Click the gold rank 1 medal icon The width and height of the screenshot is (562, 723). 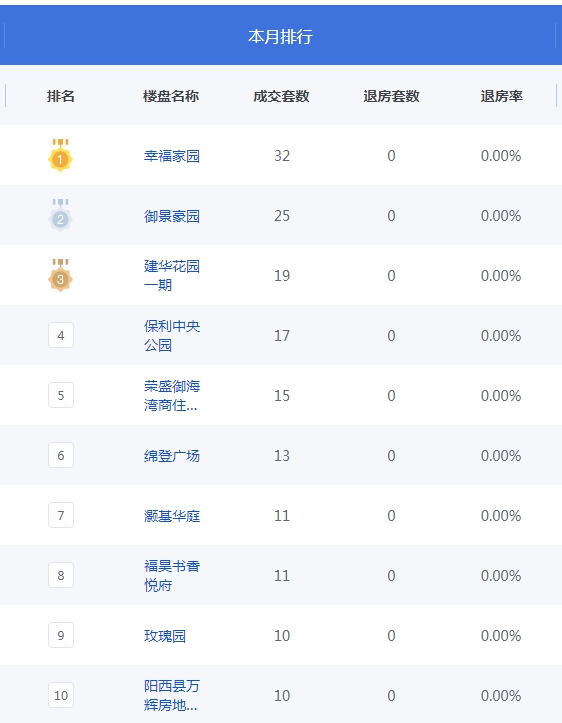[60, 155]
